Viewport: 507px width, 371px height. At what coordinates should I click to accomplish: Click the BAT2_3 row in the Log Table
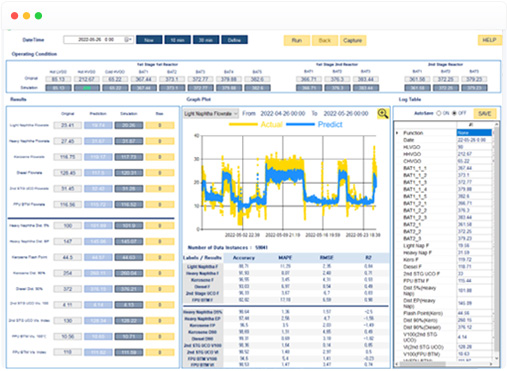pos(444,238)
